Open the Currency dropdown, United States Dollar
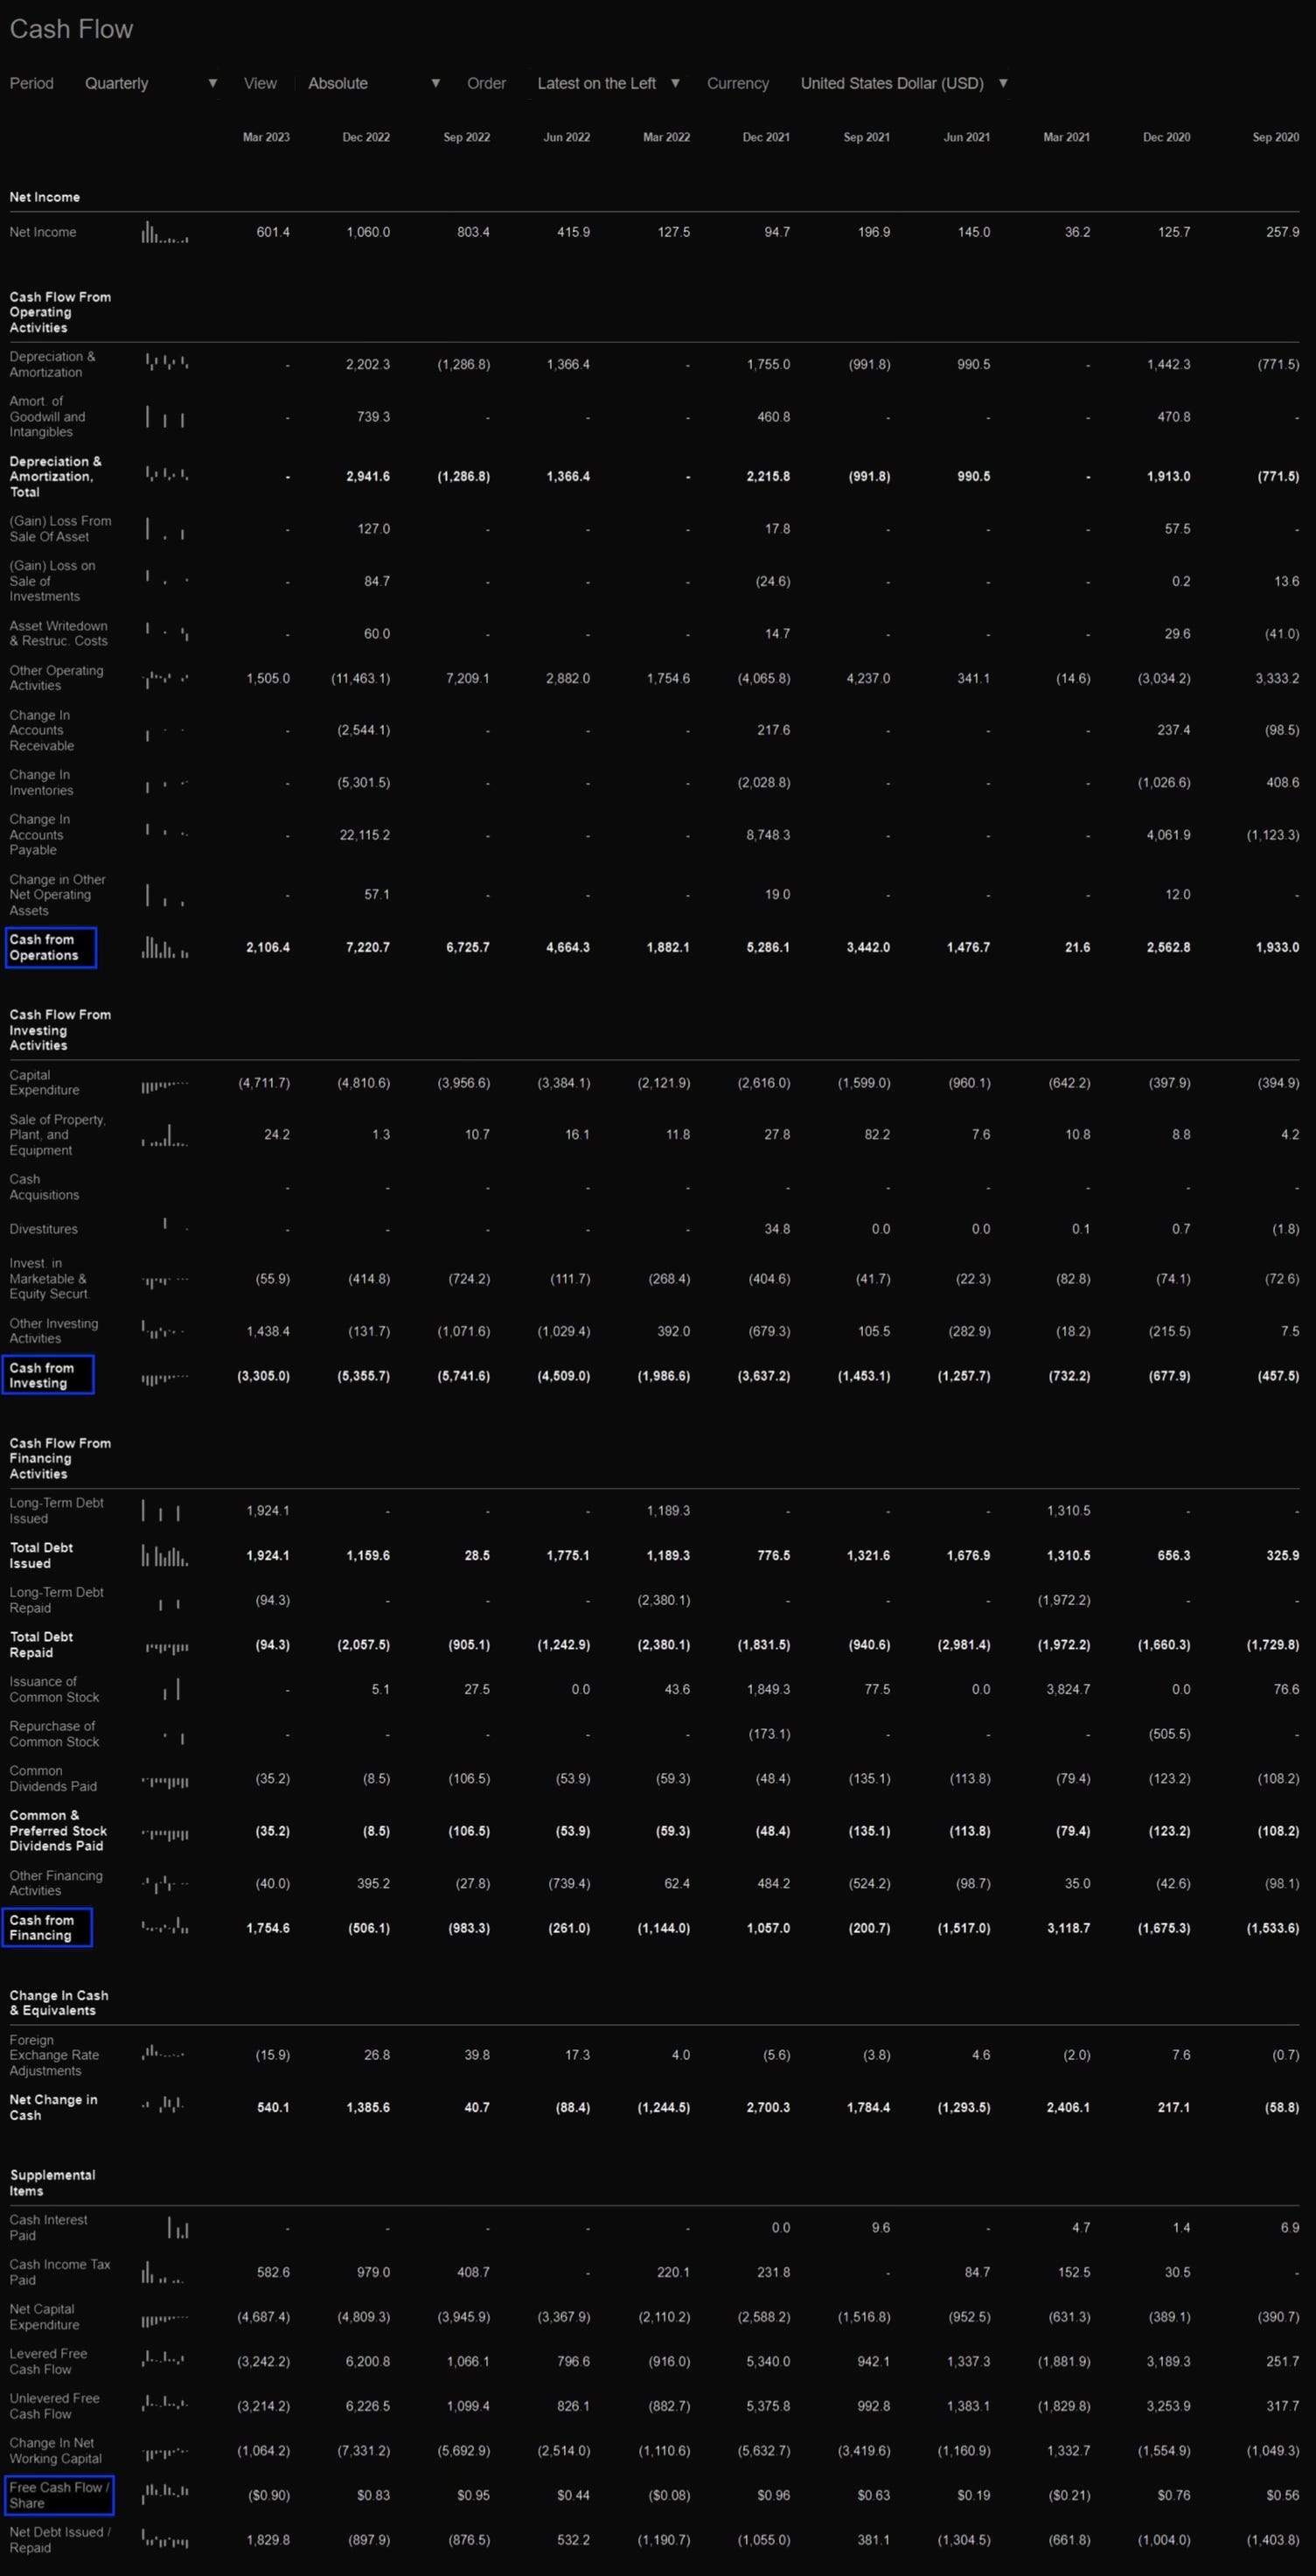This screenshot has width=1316, height=2576. coord(903,83)
